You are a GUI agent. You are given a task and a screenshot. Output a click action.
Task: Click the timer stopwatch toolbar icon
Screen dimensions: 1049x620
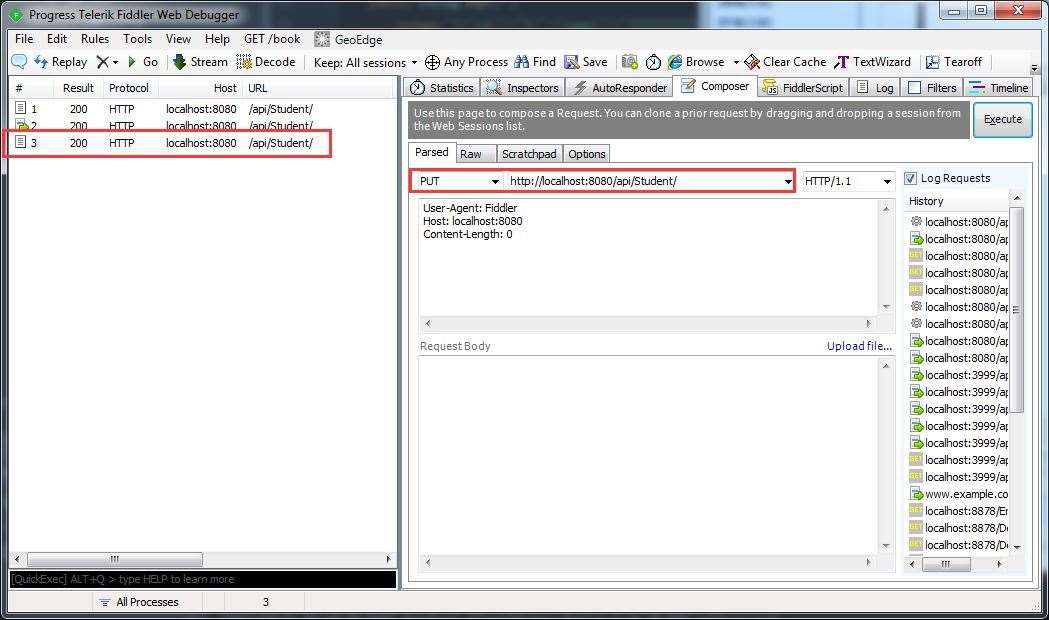pos(653,62)
